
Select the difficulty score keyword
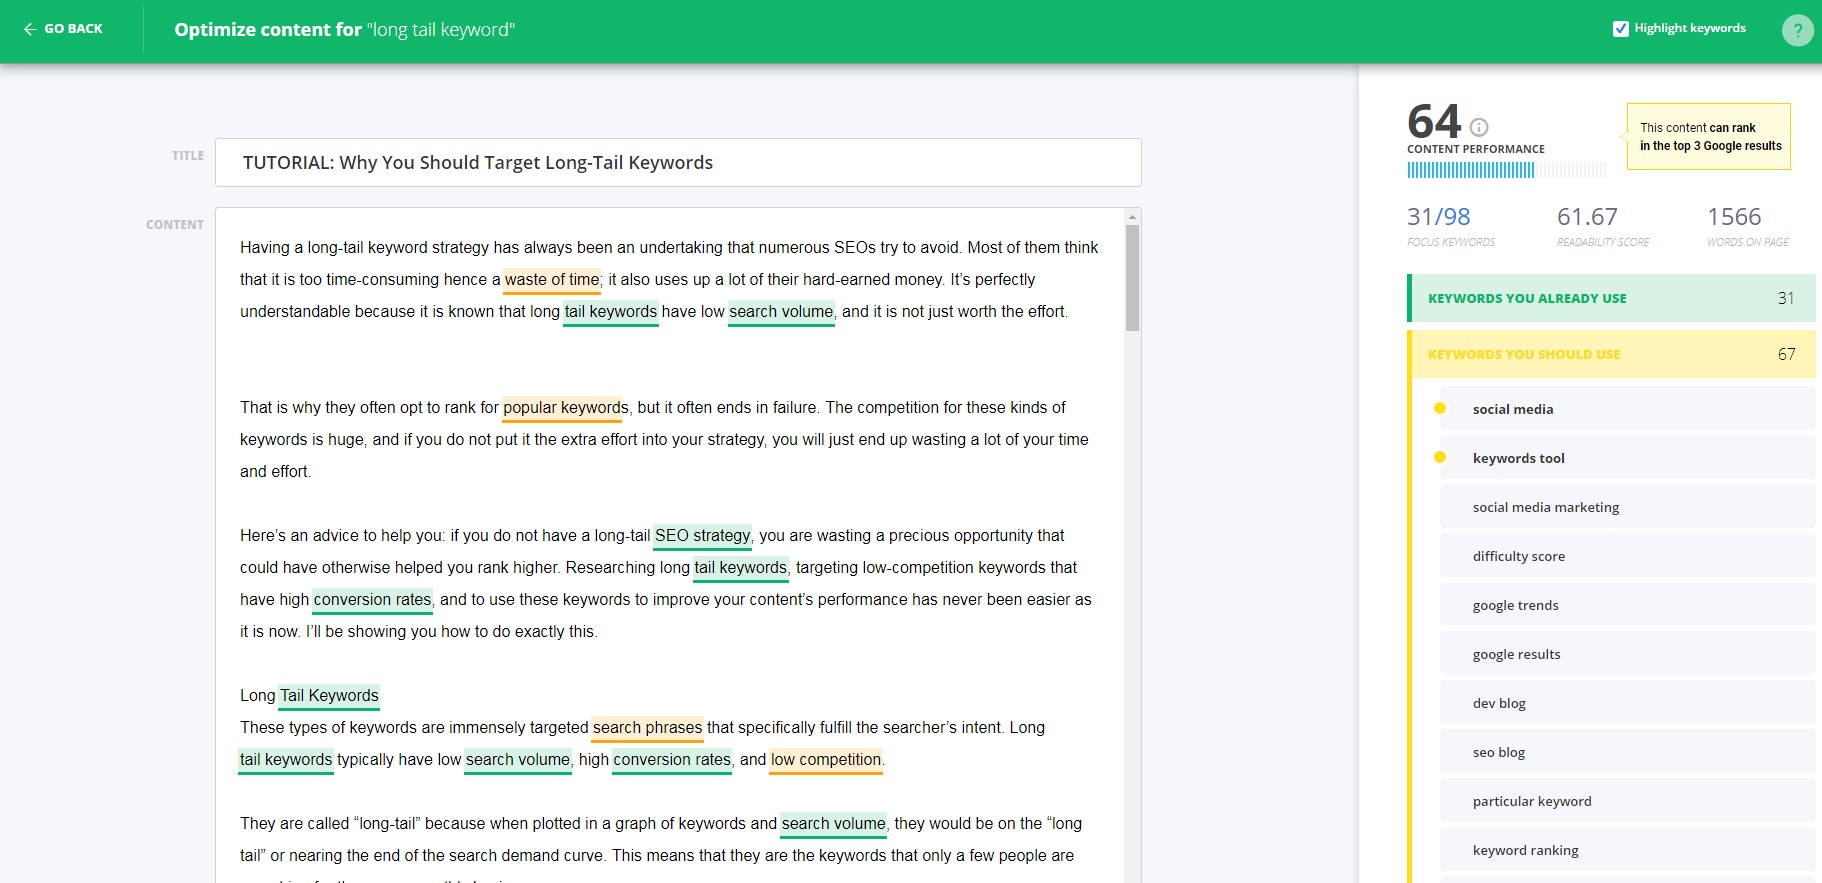click(1518, 556)
